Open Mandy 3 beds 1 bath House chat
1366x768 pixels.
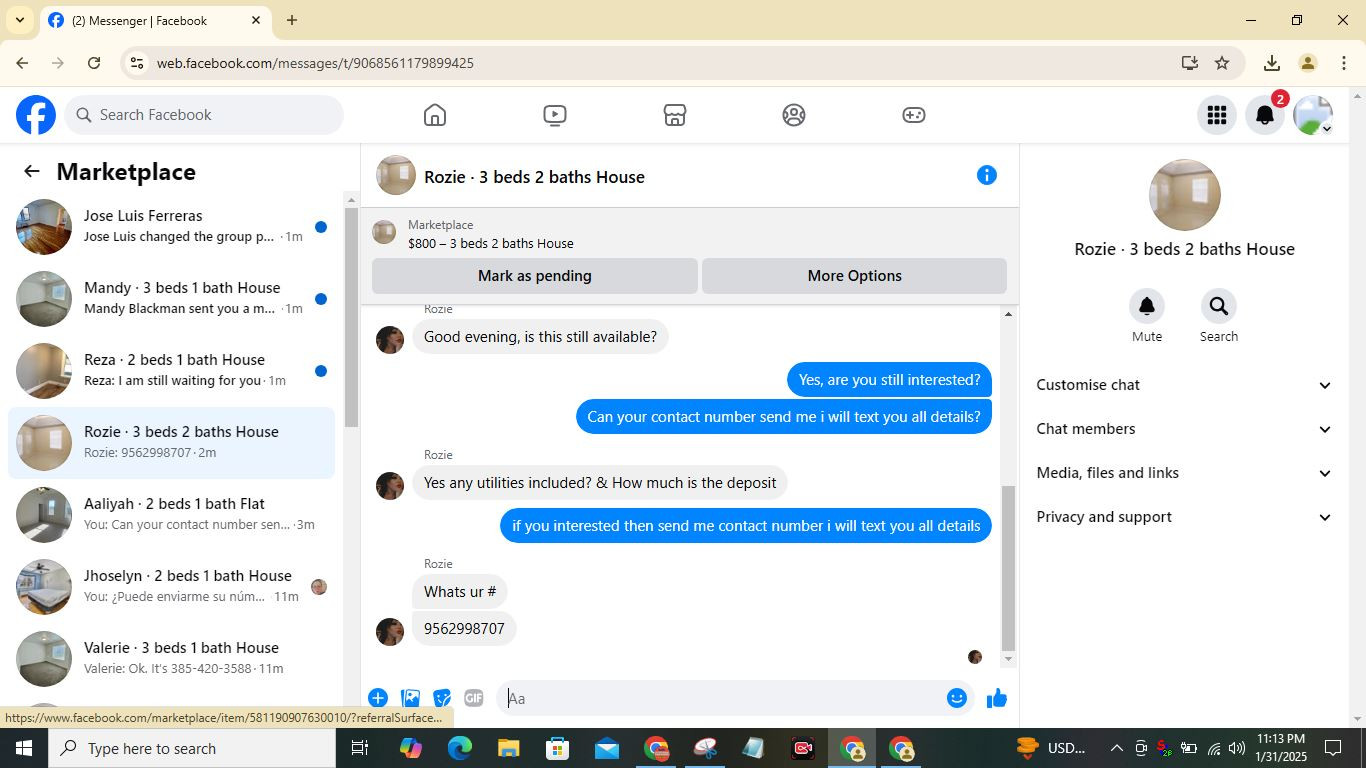pyautogui.click(x=172, y=299)
